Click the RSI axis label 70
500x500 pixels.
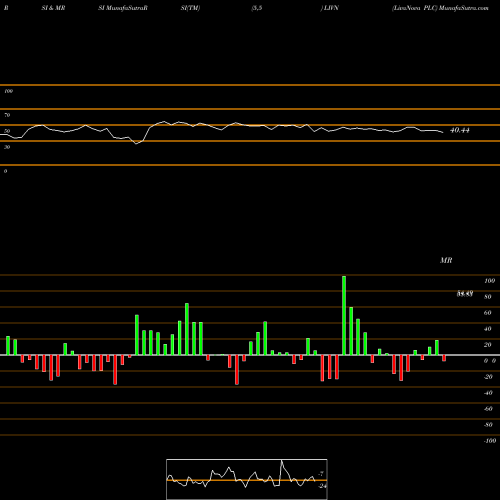tap(7, 115)
